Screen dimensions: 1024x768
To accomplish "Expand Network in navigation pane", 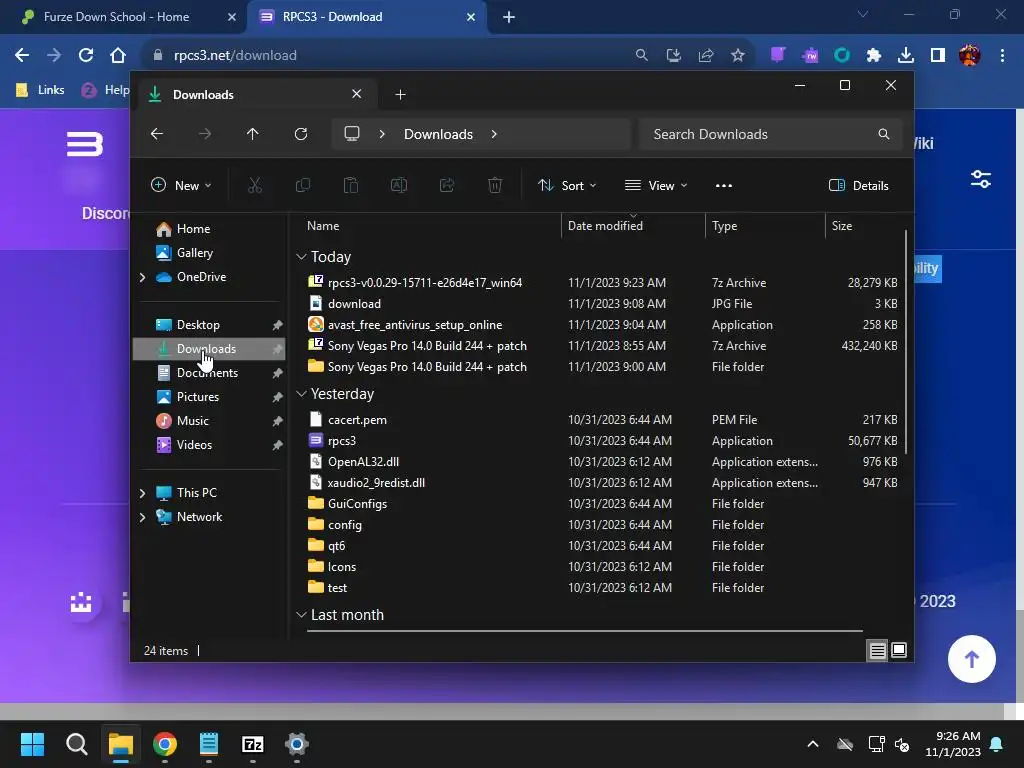I will point(142,517).
